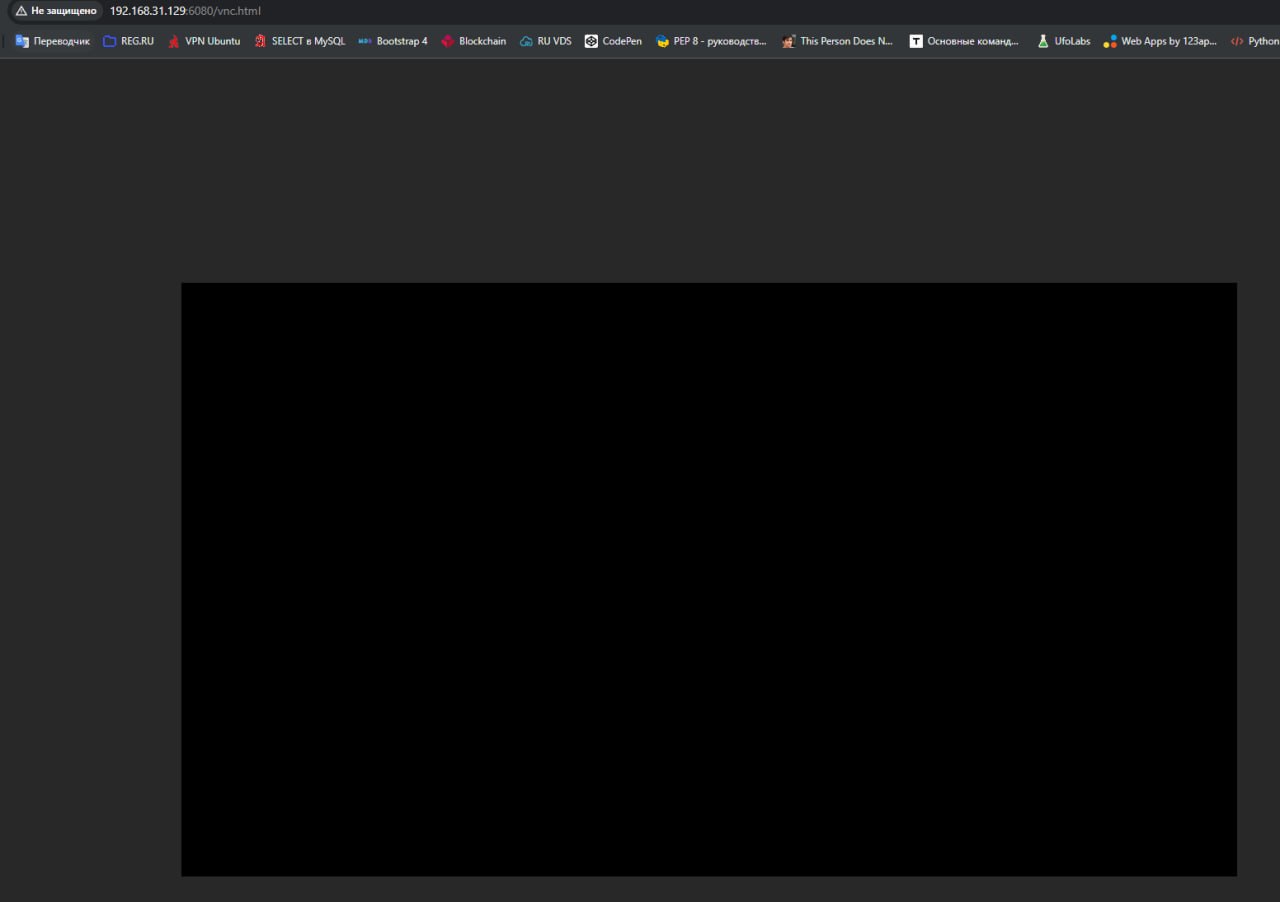This screenshot has height=902, width=1280.
Task: Click the 192.168.31.129 address in URL bar
Action: coord(147,11)
